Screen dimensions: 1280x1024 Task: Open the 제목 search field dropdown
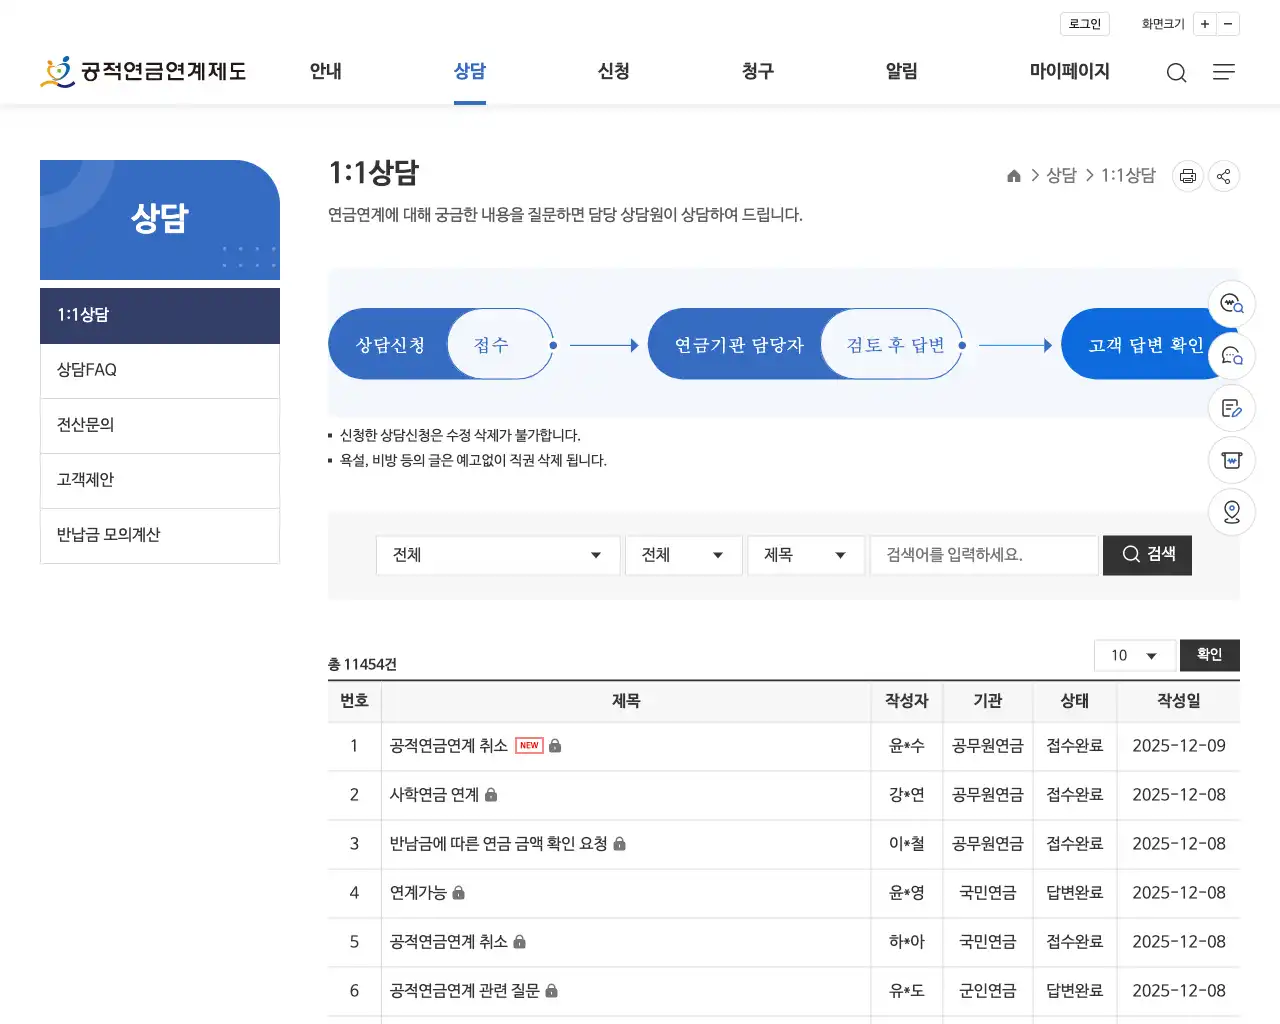point(806,555)
